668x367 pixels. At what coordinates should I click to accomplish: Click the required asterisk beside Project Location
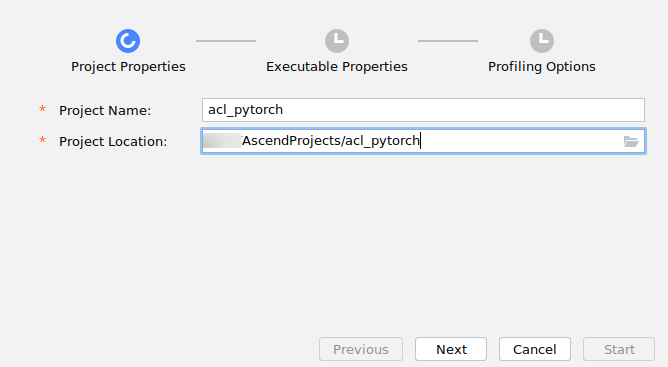(x=42, y=140)
